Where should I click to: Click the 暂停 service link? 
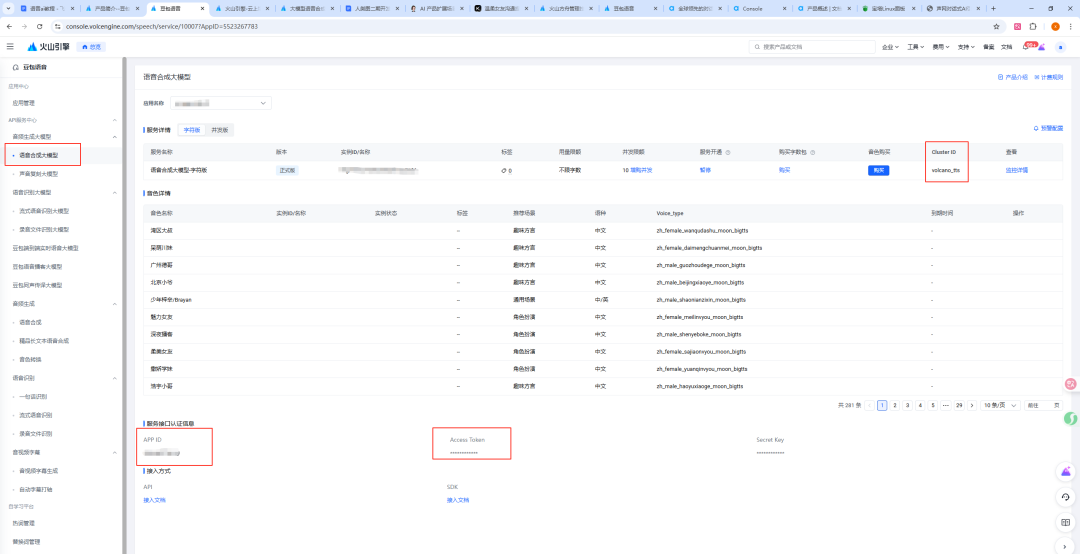(705, 170)
